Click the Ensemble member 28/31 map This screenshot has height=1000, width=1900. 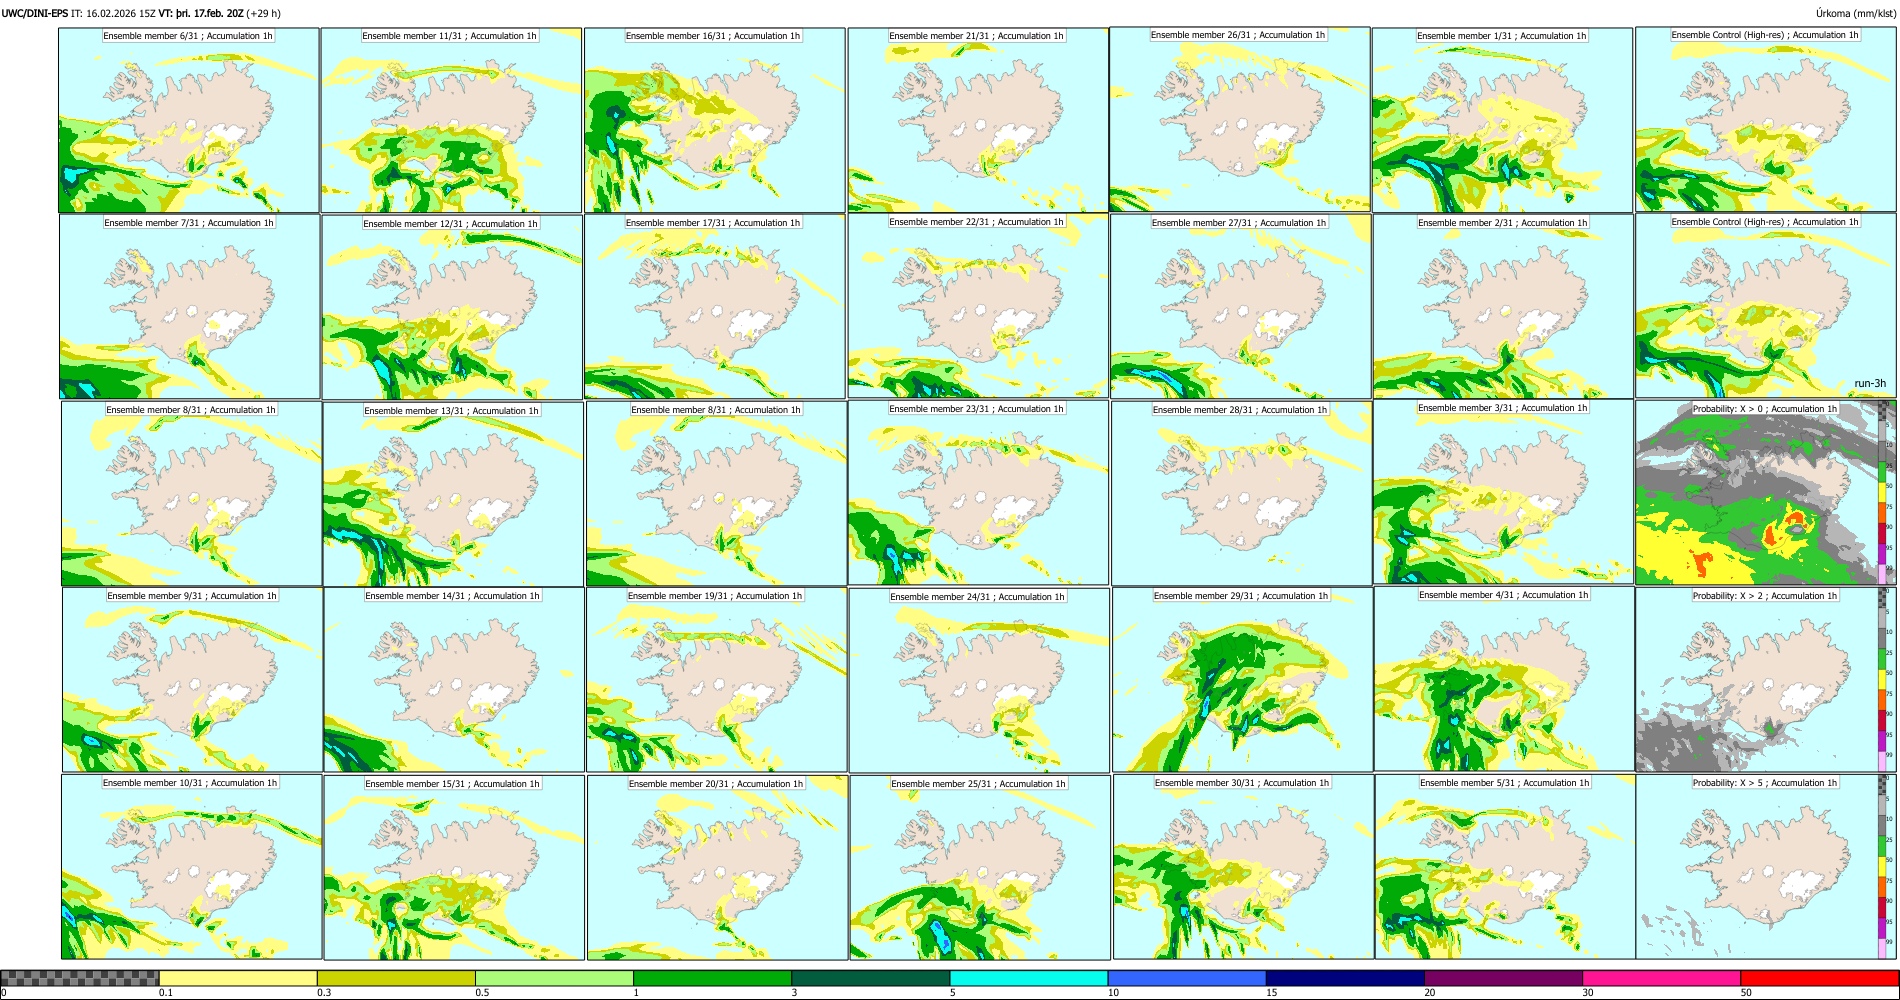coord(1242,494)
